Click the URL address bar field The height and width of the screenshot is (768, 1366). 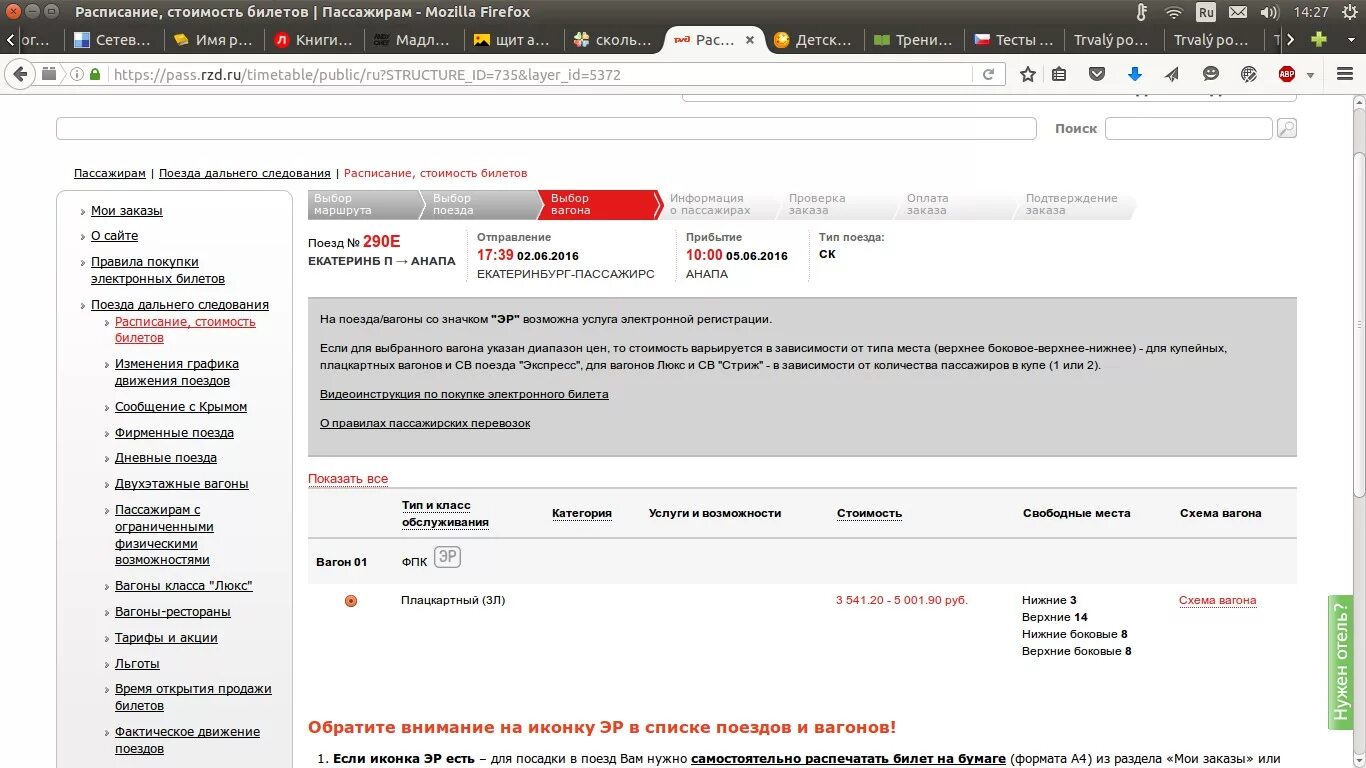(540, 74)
